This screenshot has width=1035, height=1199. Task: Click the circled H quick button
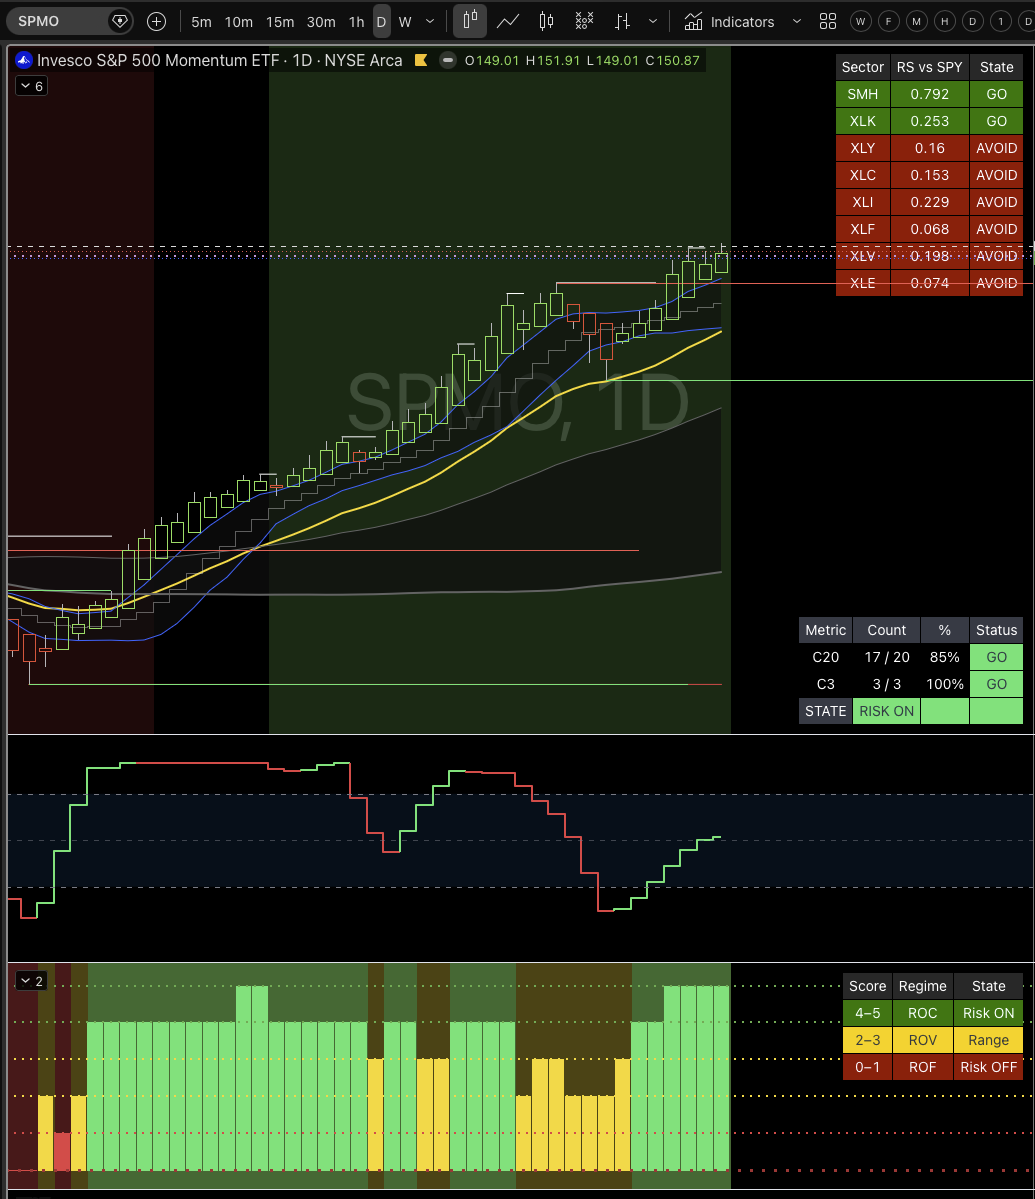[x=945, y=21]
